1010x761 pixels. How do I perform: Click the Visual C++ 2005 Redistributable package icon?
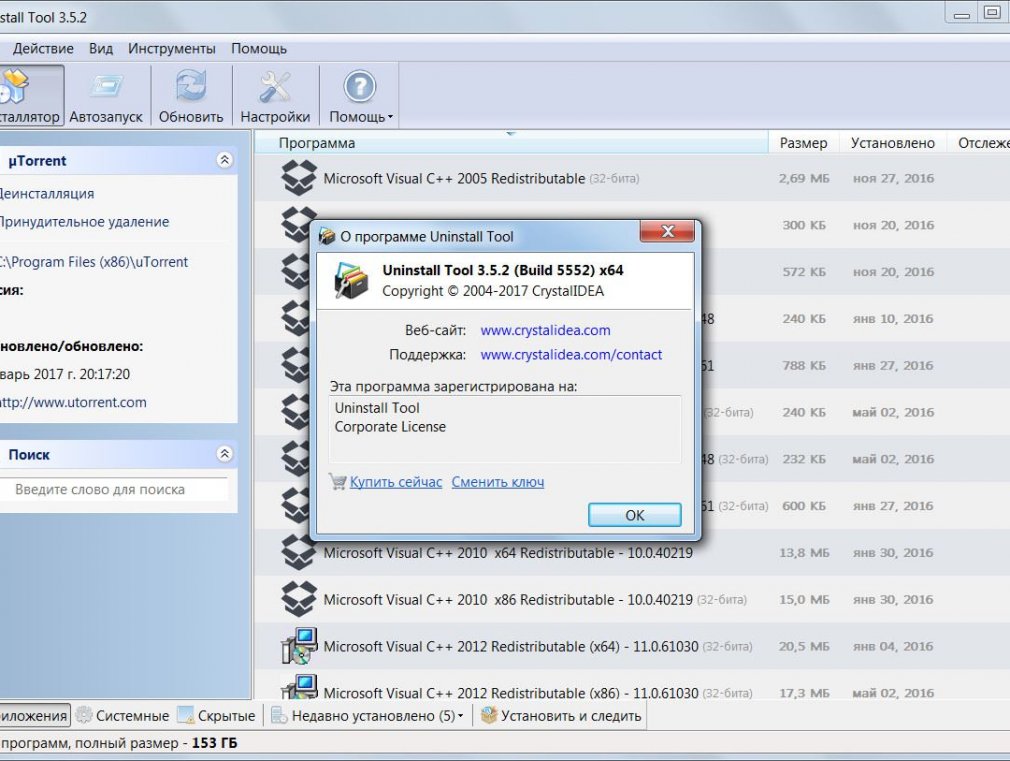[x=299, y=177]
